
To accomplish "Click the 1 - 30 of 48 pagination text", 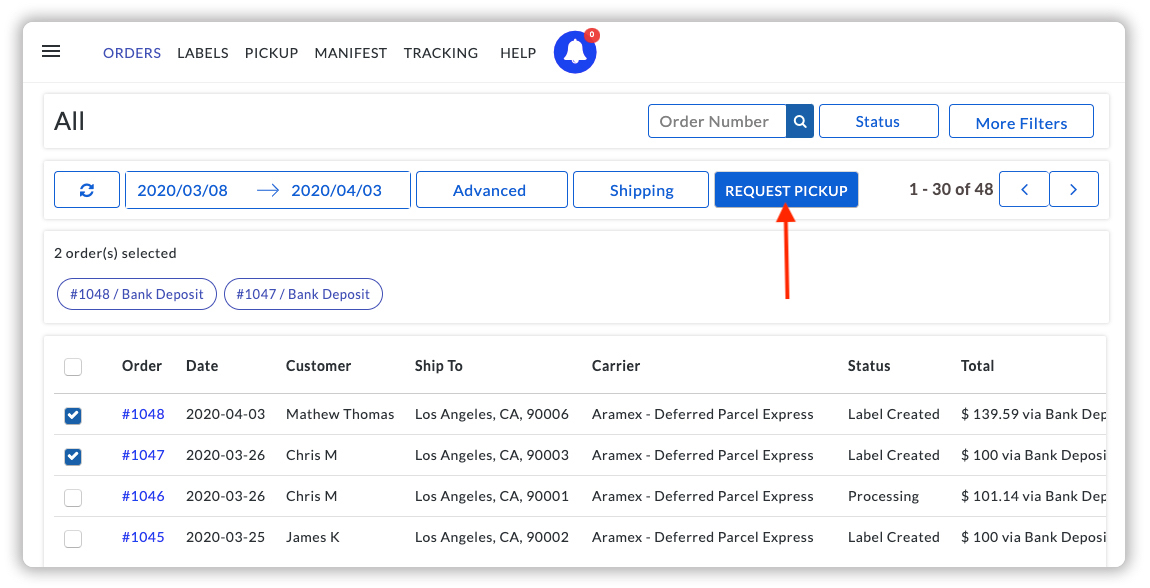I will 951,189.
